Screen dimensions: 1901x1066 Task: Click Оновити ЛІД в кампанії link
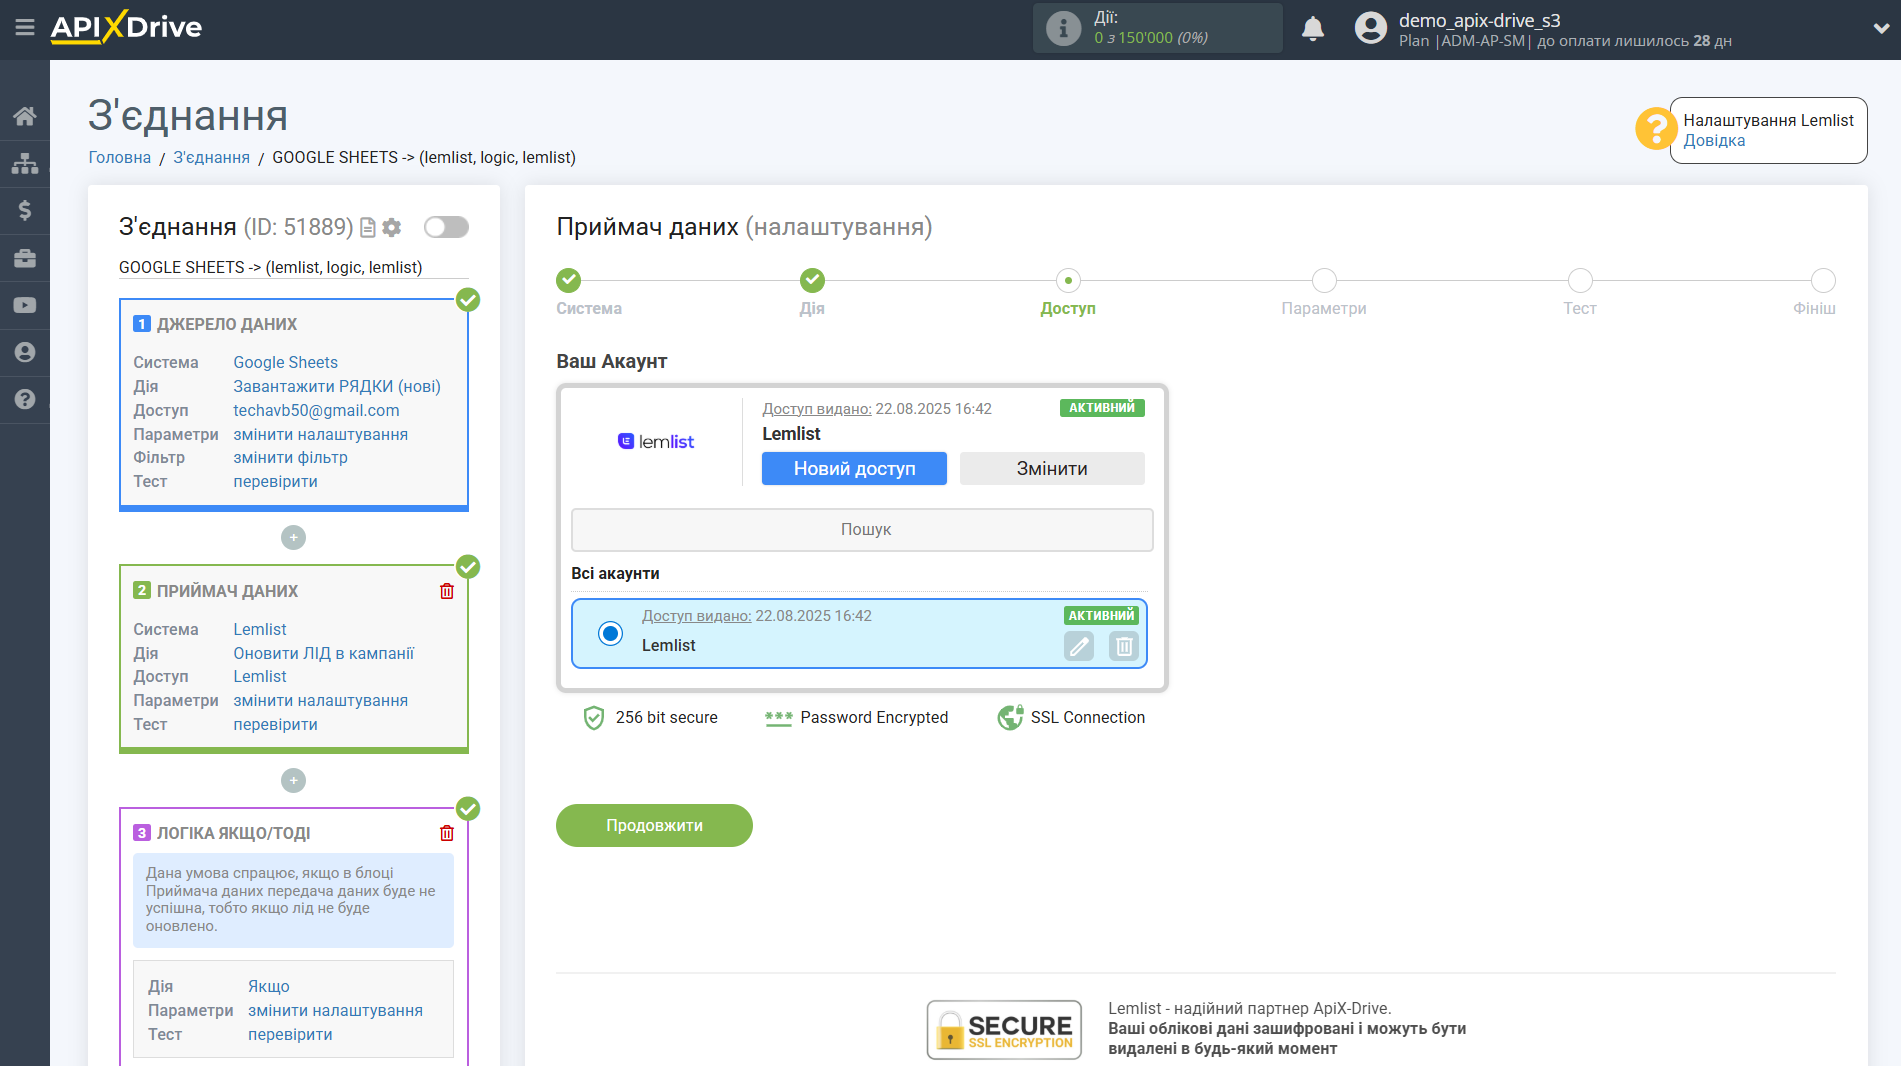(x=324, y=653)
